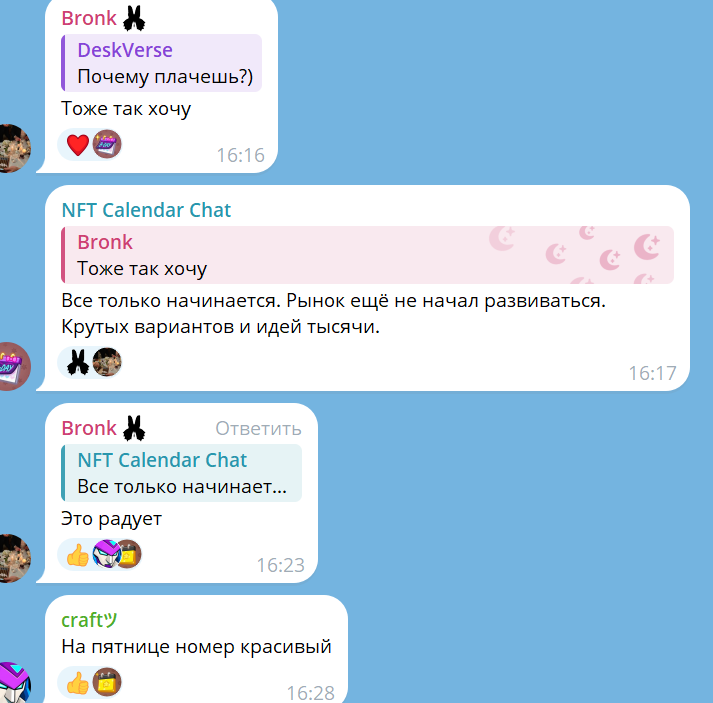Image resolution: width=713 pixels, height=703 pixels.
Task: Click the 'Ответить' reply button
Action: point(258,428)
